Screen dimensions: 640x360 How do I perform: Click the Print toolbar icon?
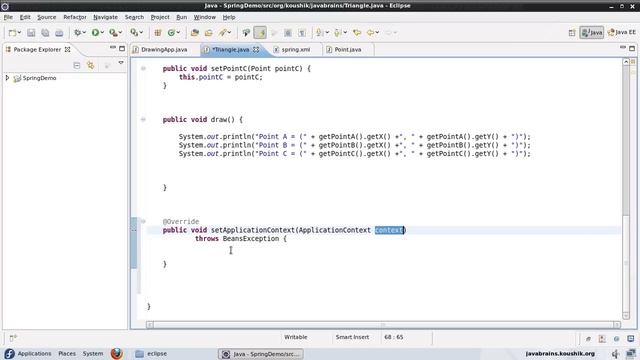[59, 33]
